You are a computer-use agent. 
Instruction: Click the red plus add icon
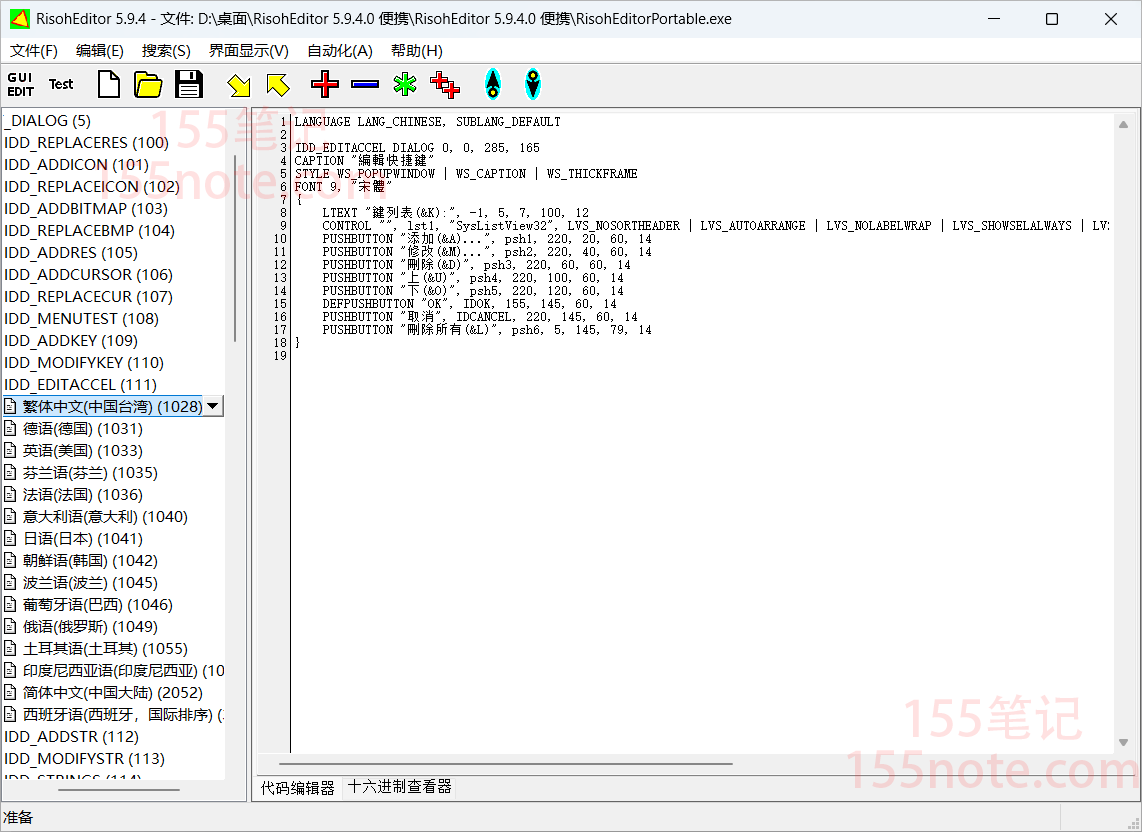pyautogui.click(x=325, y=85)
